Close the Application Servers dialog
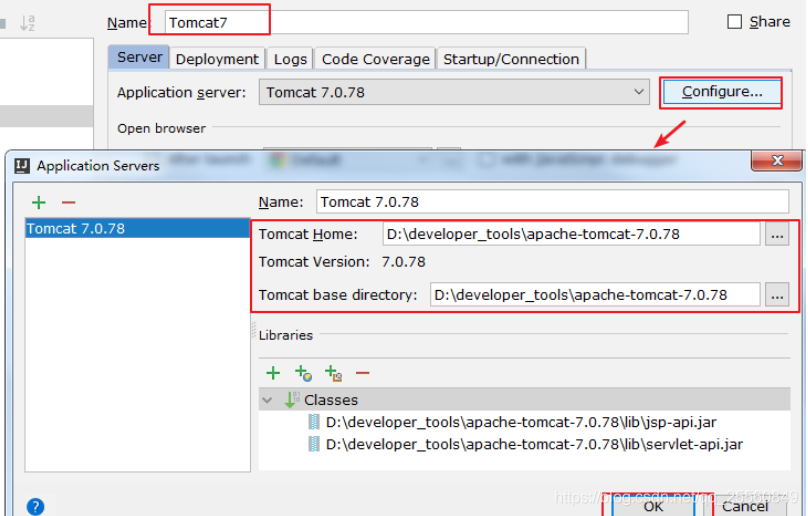The height and width of the screenshot is (516, 808). point(777,160)
